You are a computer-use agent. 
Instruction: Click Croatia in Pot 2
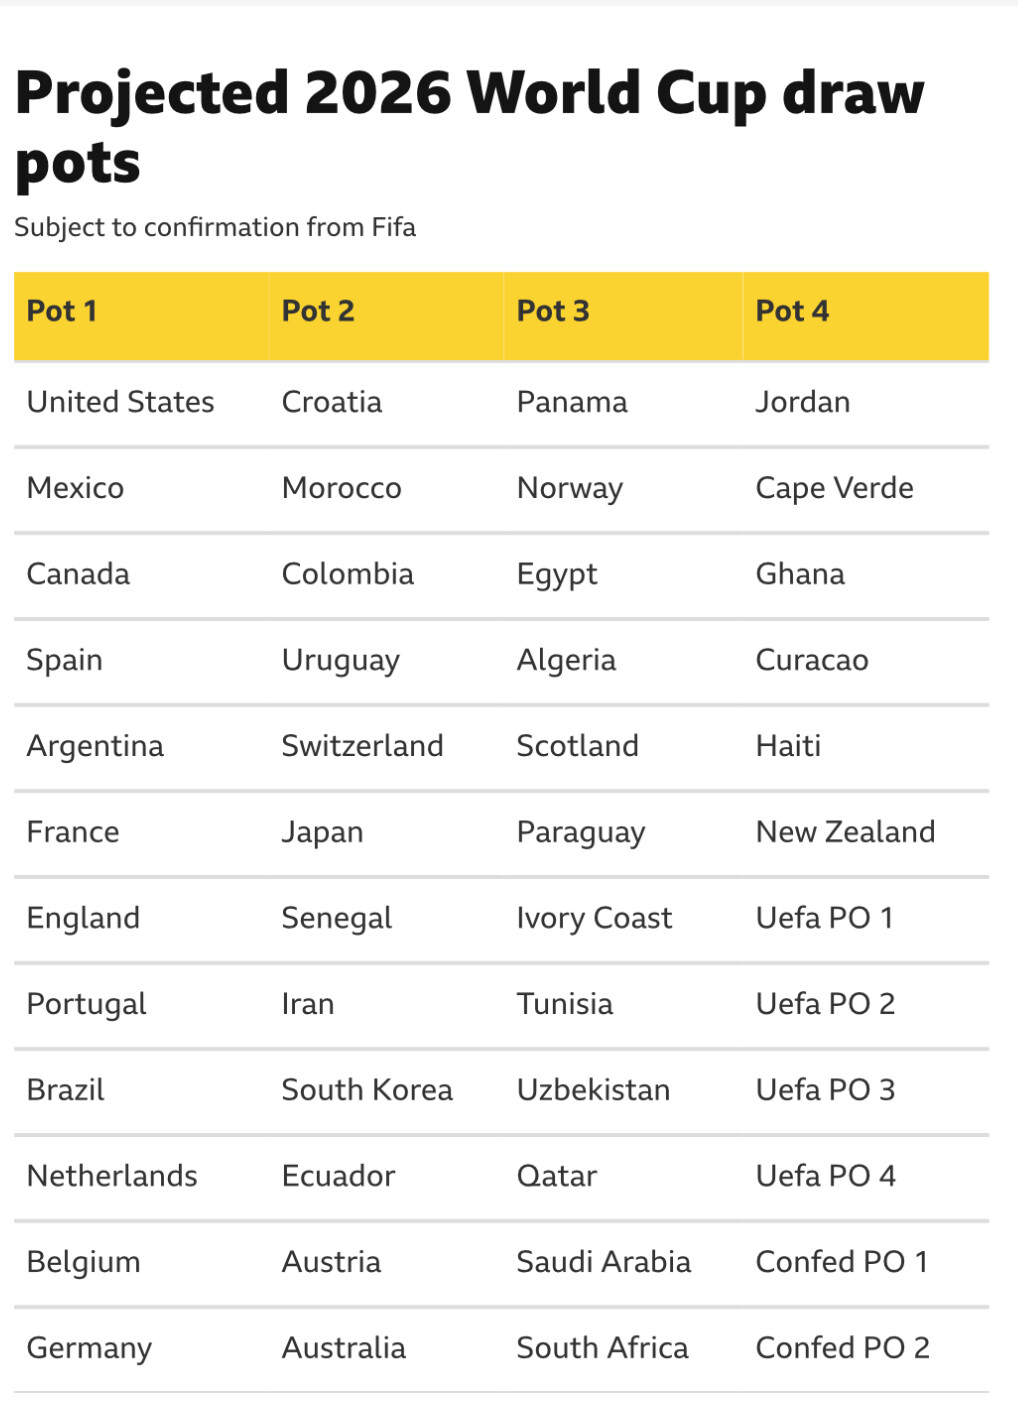(332, 402)
